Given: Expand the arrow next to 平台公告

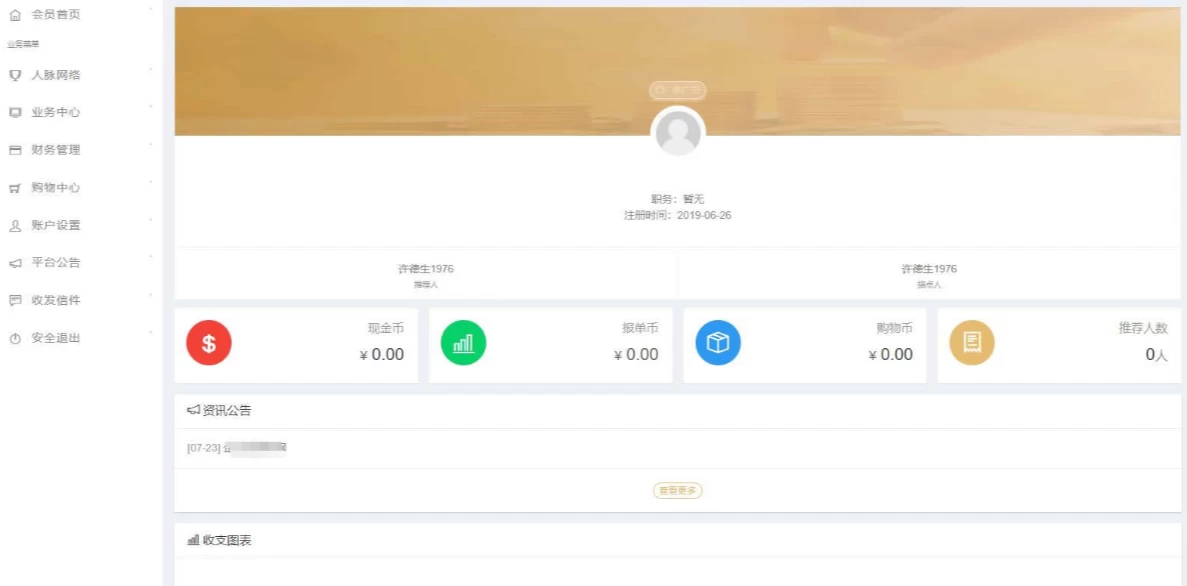Looking at the screenshot, I should 151,257.
